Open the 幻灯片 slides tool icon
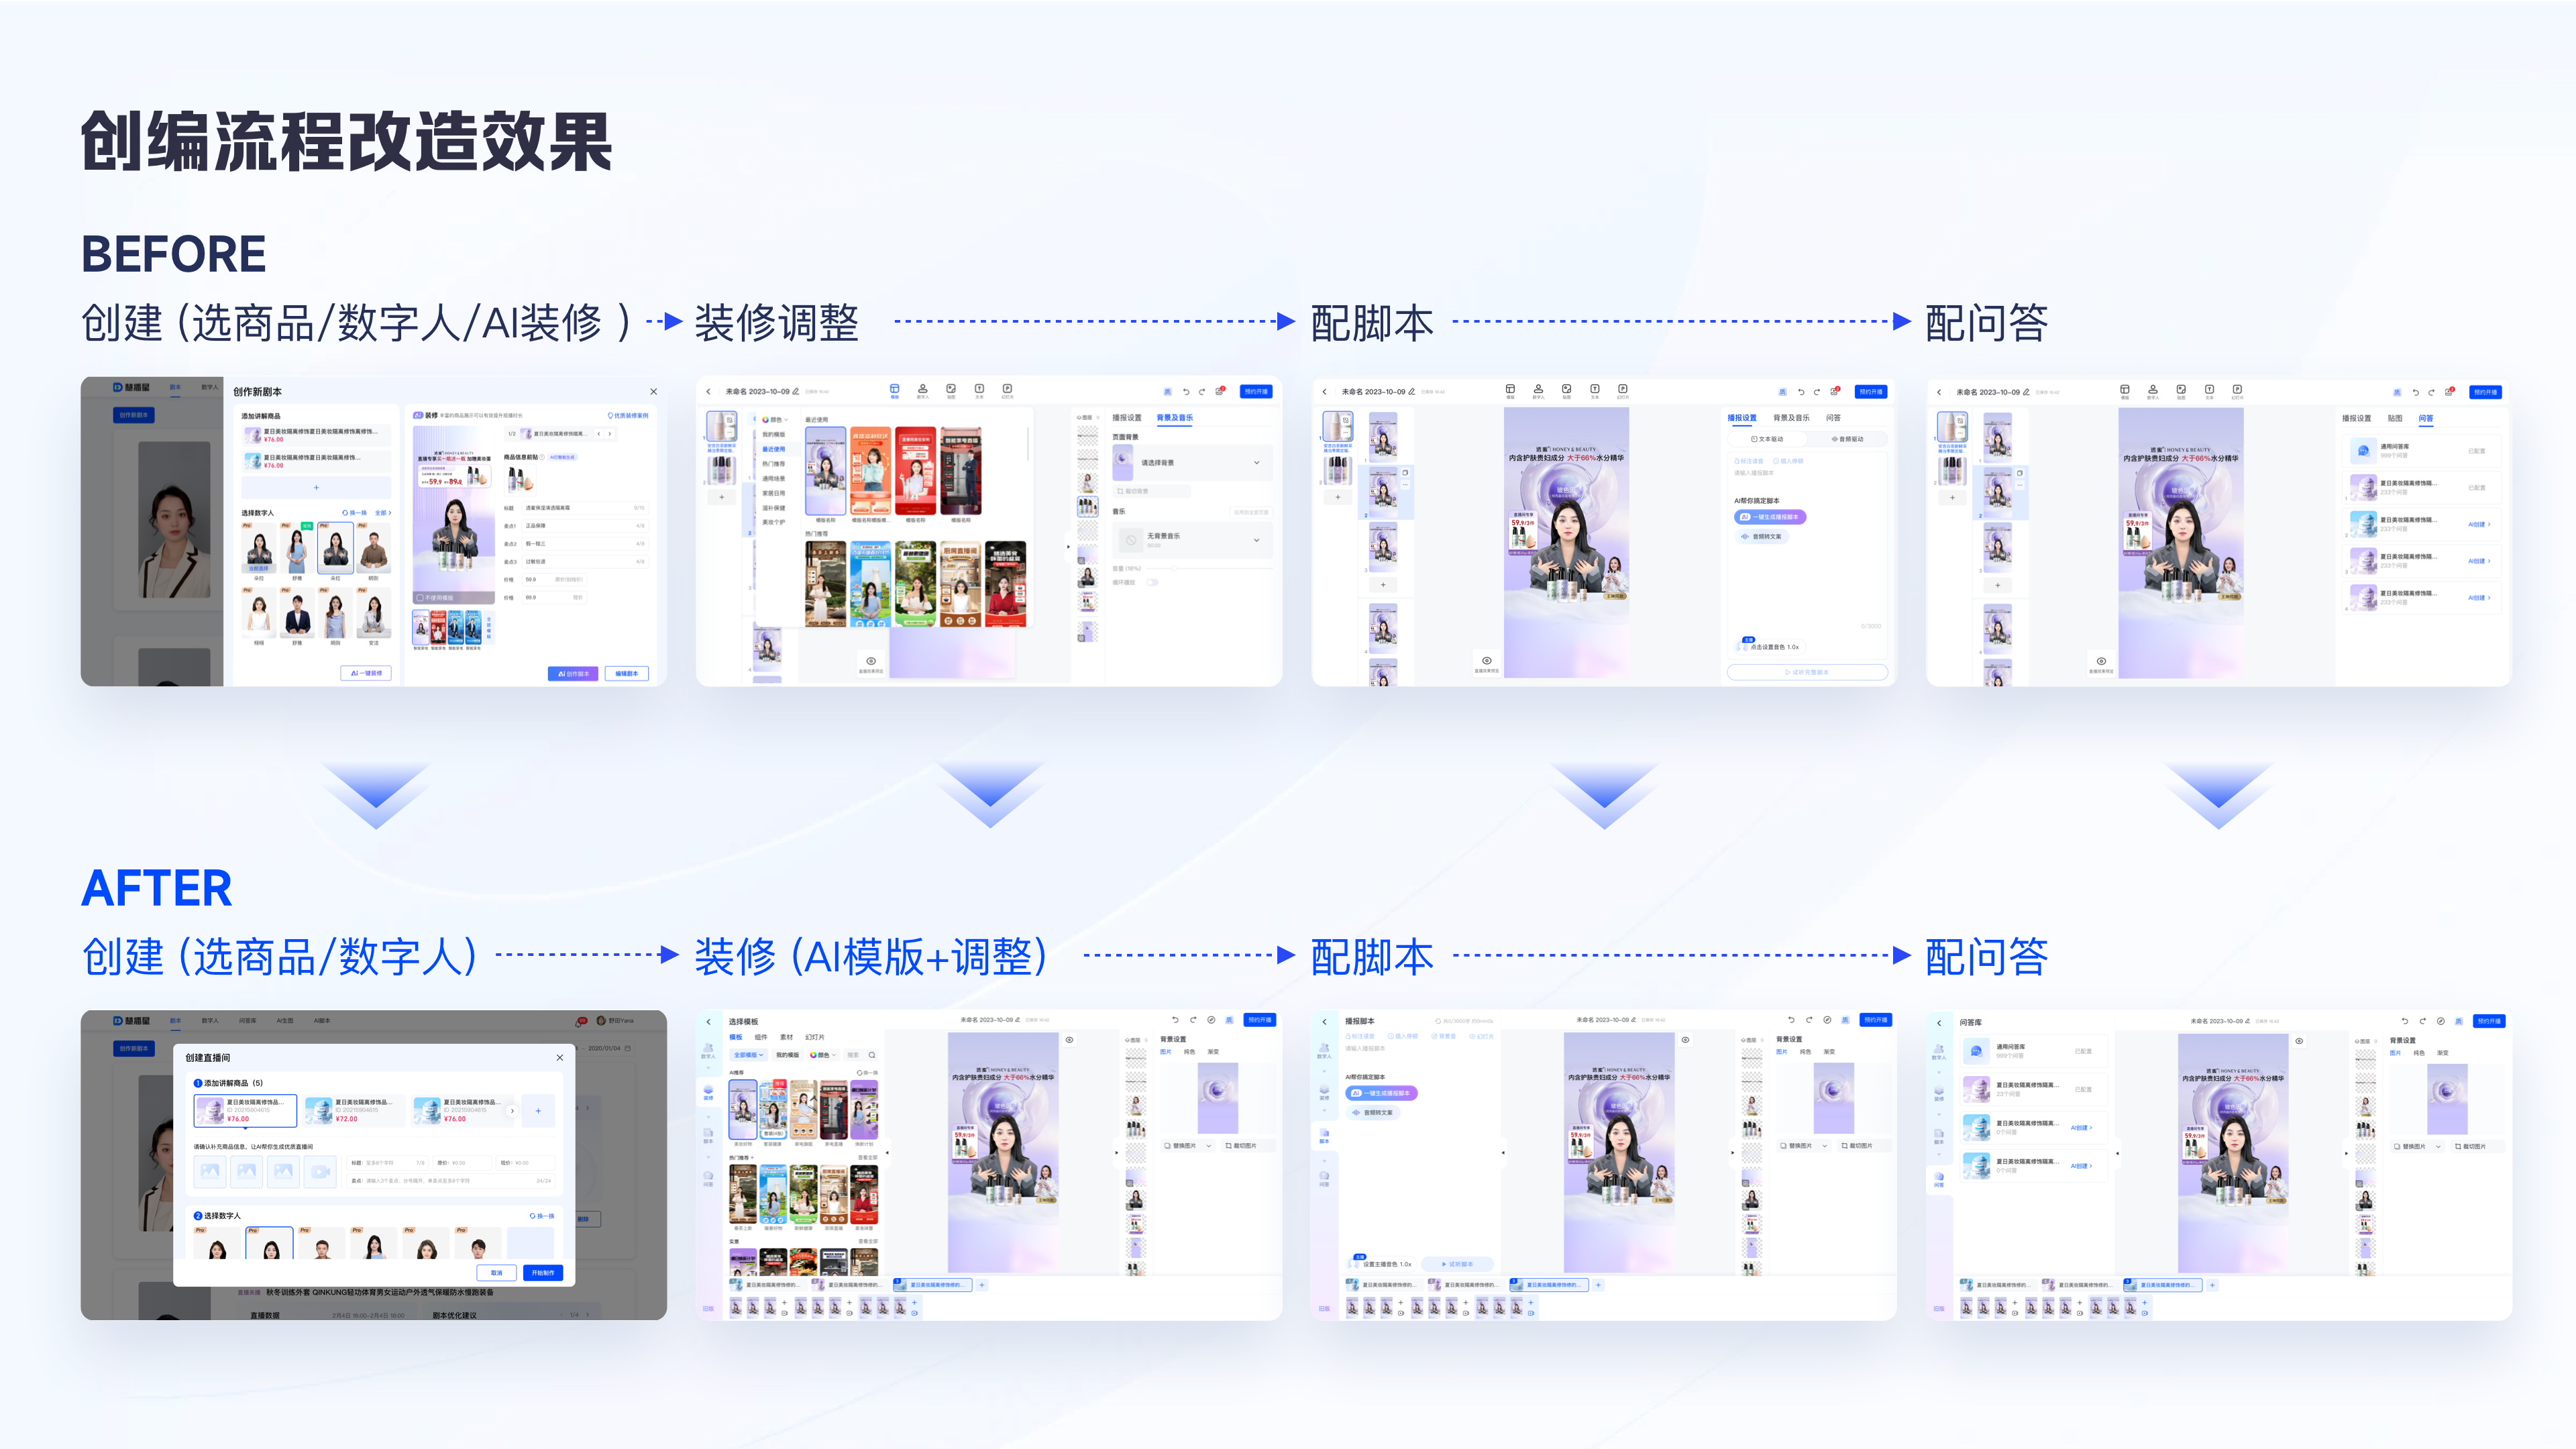This screenshot has height=1449, width=2576. [x=1008, y=390]
